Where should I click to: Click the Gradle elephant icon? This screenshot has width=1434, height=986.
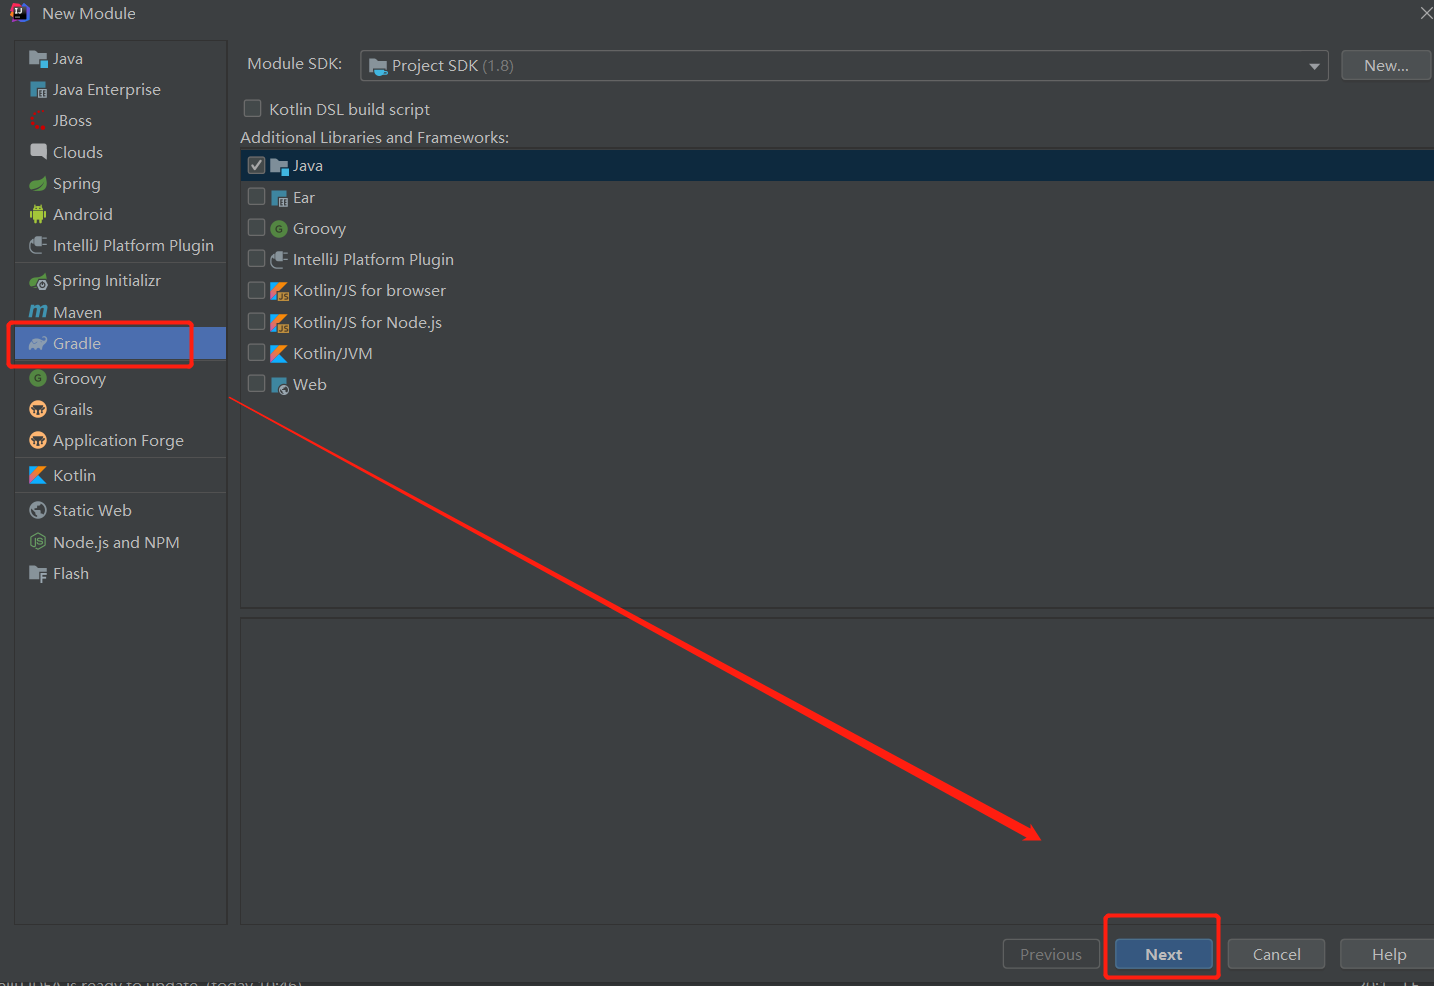tap(38, 343)
